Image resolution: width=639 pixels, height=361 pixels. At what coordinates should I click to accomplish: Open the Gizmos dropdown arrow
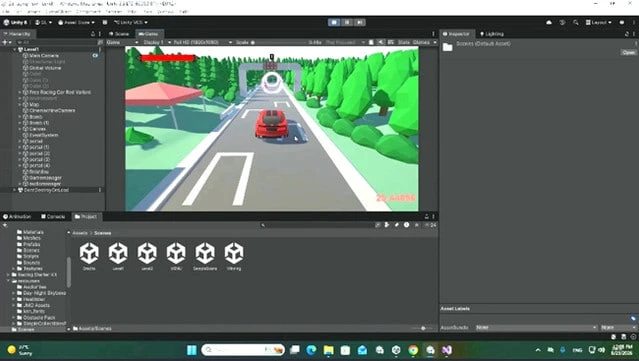click(435, 42)
